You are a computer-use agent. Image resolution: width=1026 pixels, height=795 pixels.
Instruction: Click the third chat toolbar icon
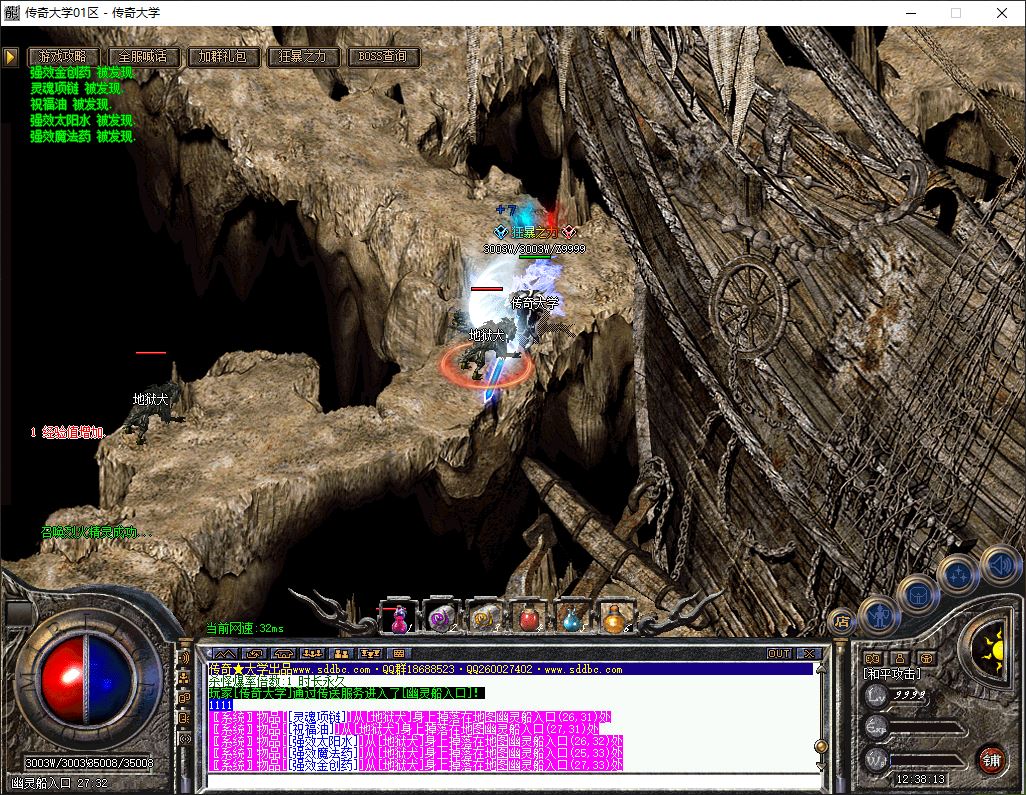(283, 653)
